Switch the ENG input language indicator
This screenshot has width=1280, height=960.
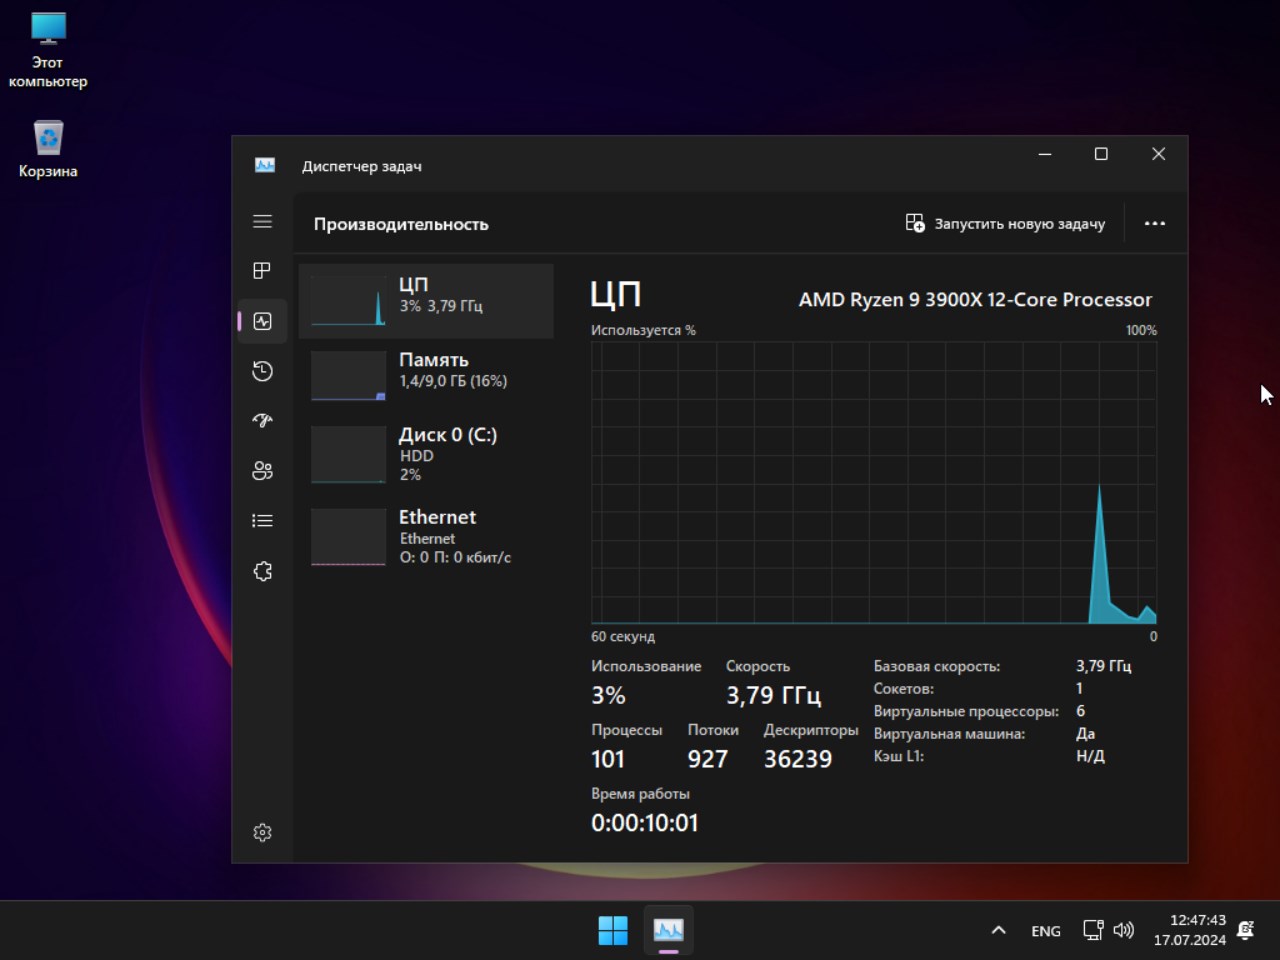tap(1046, 931)
